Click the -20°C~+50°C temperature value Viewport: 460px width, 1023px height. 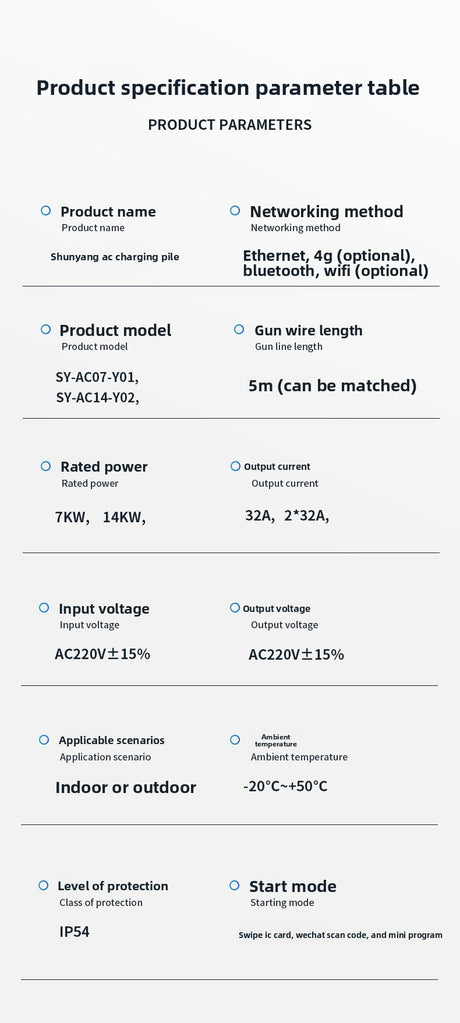285,786
